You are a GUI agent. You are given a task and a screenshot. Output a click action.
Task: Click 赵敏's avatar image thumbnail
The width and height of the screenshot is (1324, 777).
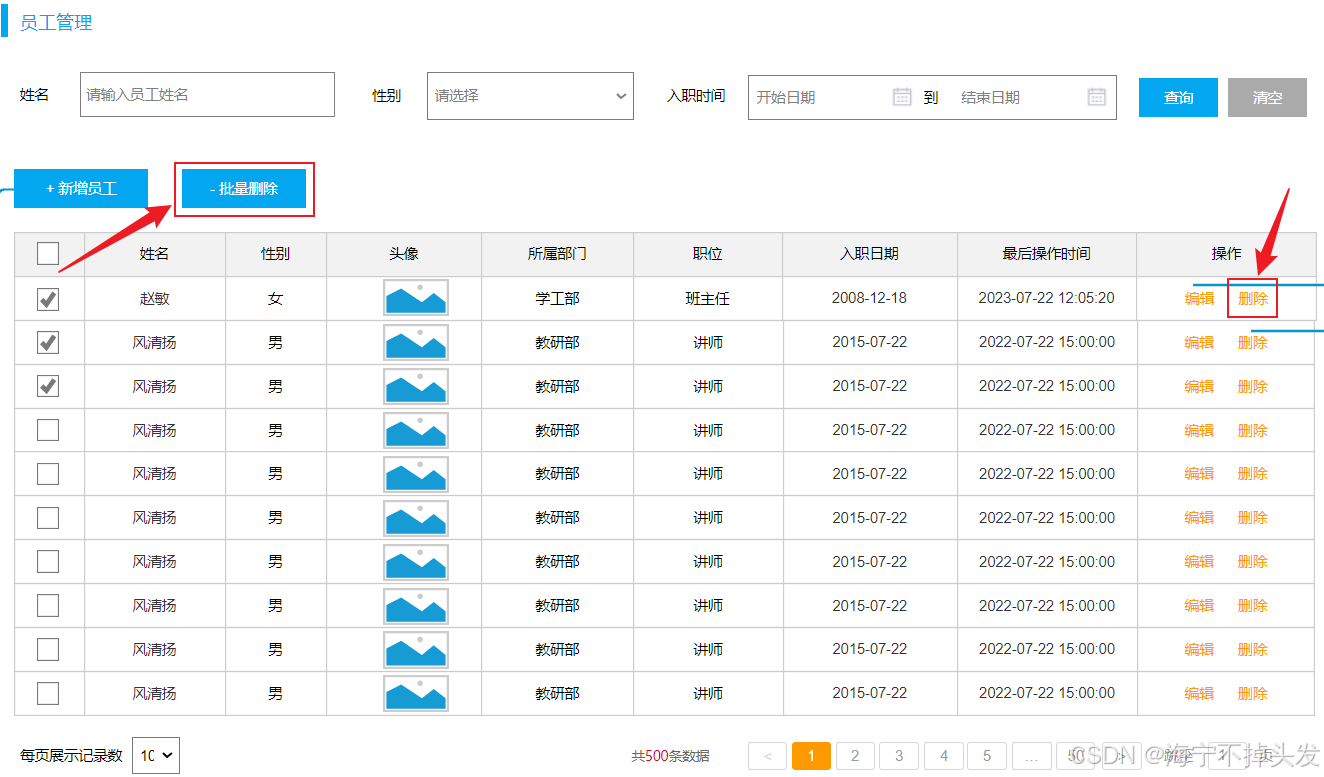[x=416, y=298]
